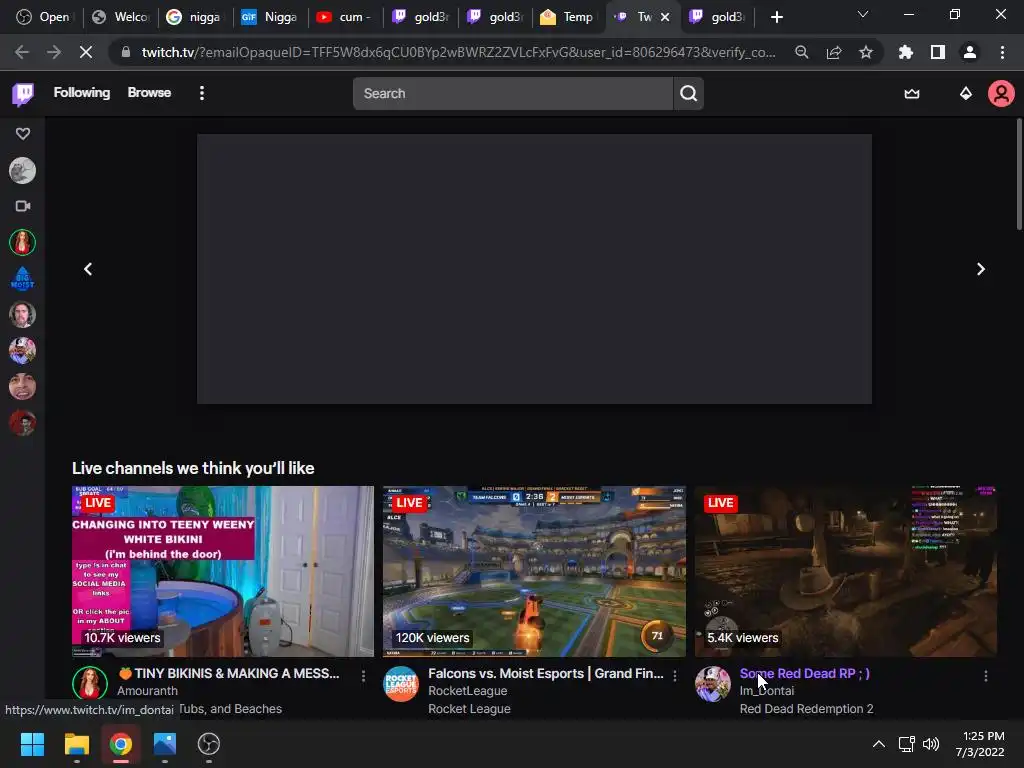Open Chrome three-dot menu

1002,52
